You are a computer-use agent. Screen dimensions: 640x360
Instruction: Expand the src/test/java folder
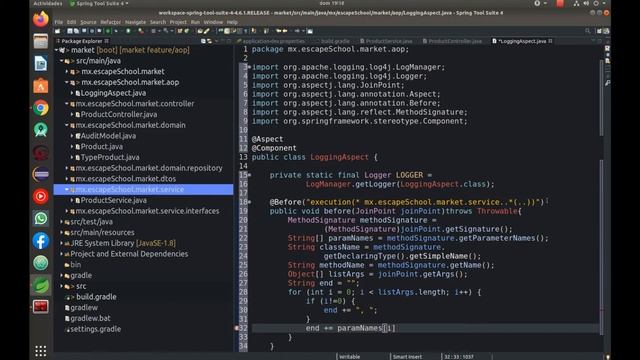tap(62, 222)
